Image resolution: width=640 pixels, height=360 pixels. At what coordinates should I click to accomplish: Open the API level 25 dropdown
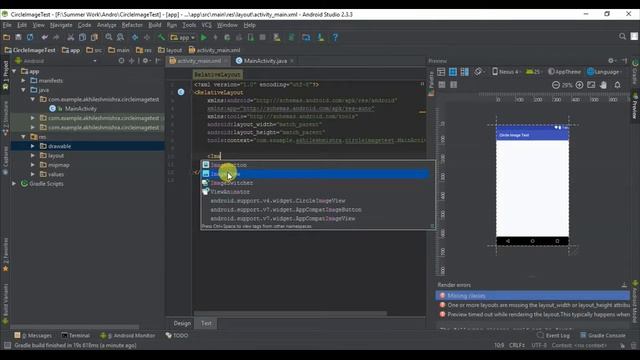click(x=534, y=72)
